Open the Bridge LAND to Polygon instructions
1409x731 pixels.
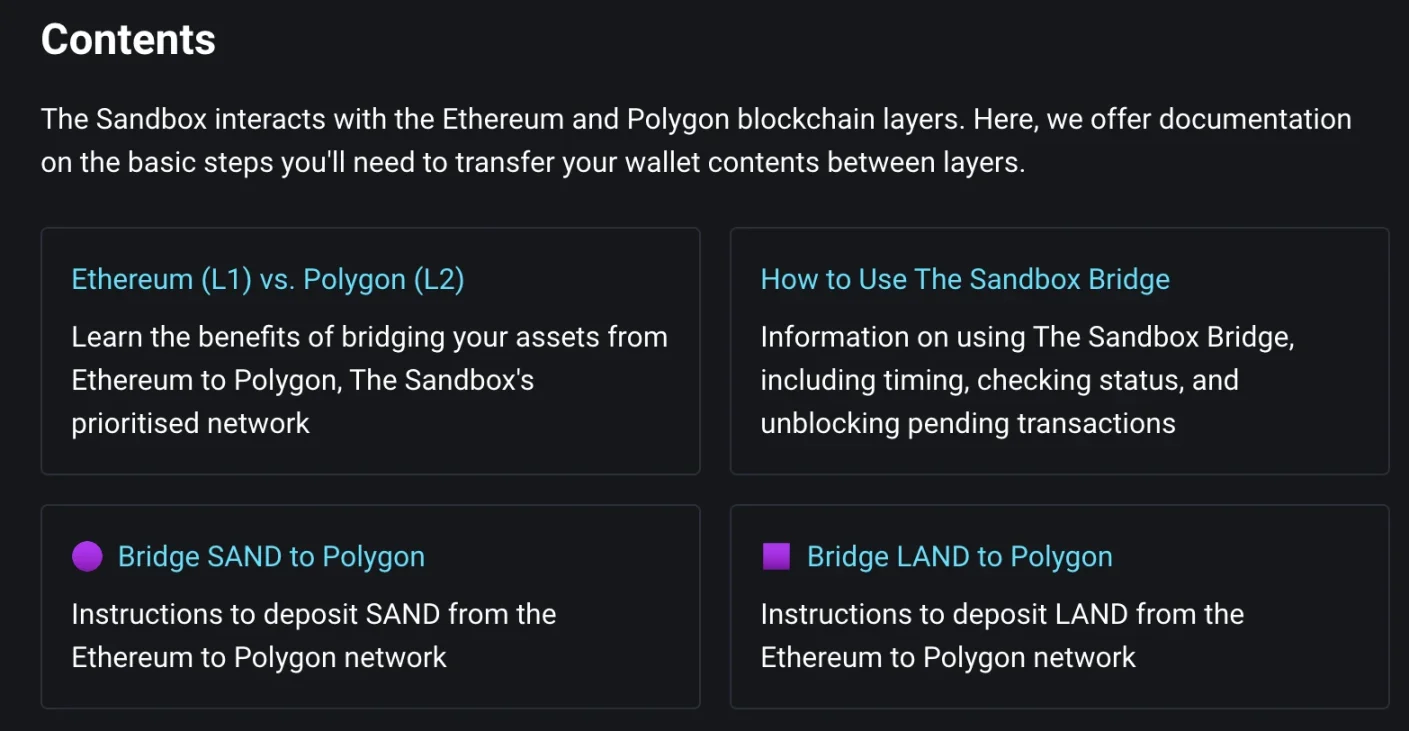click(959, 556)
